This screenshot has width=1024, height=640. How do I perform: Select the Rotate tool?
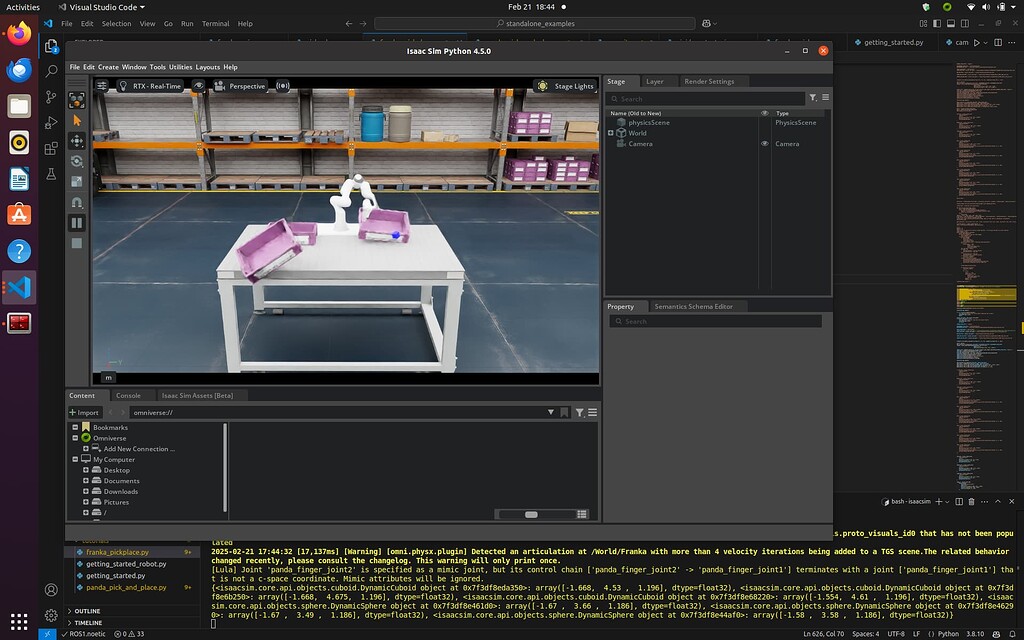click(x=78, y=160)
